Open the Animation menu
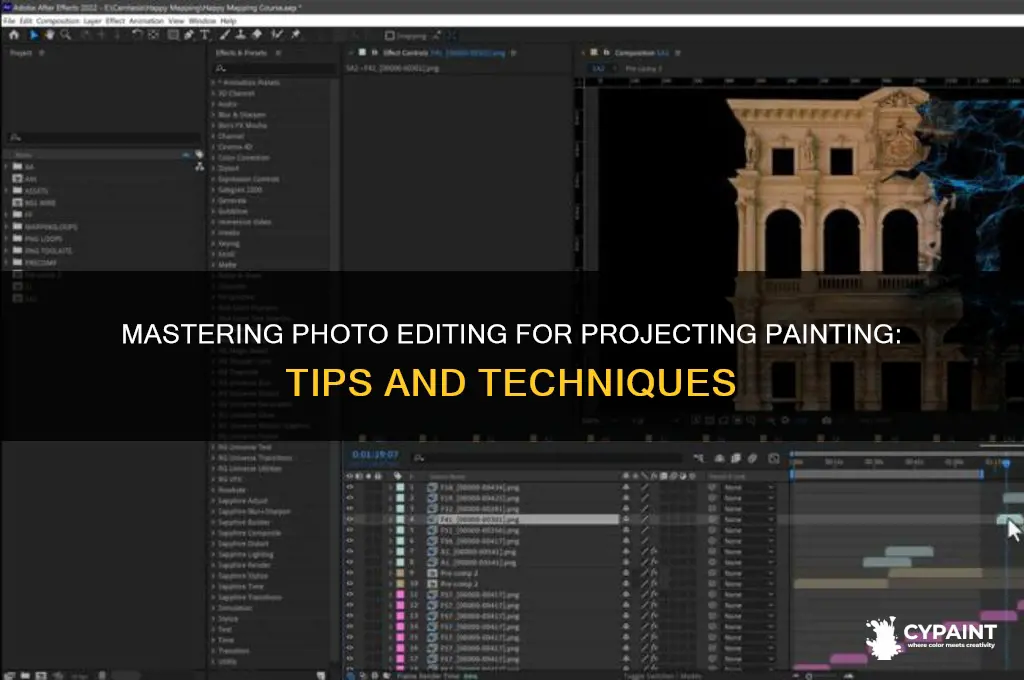 point(146,21)
